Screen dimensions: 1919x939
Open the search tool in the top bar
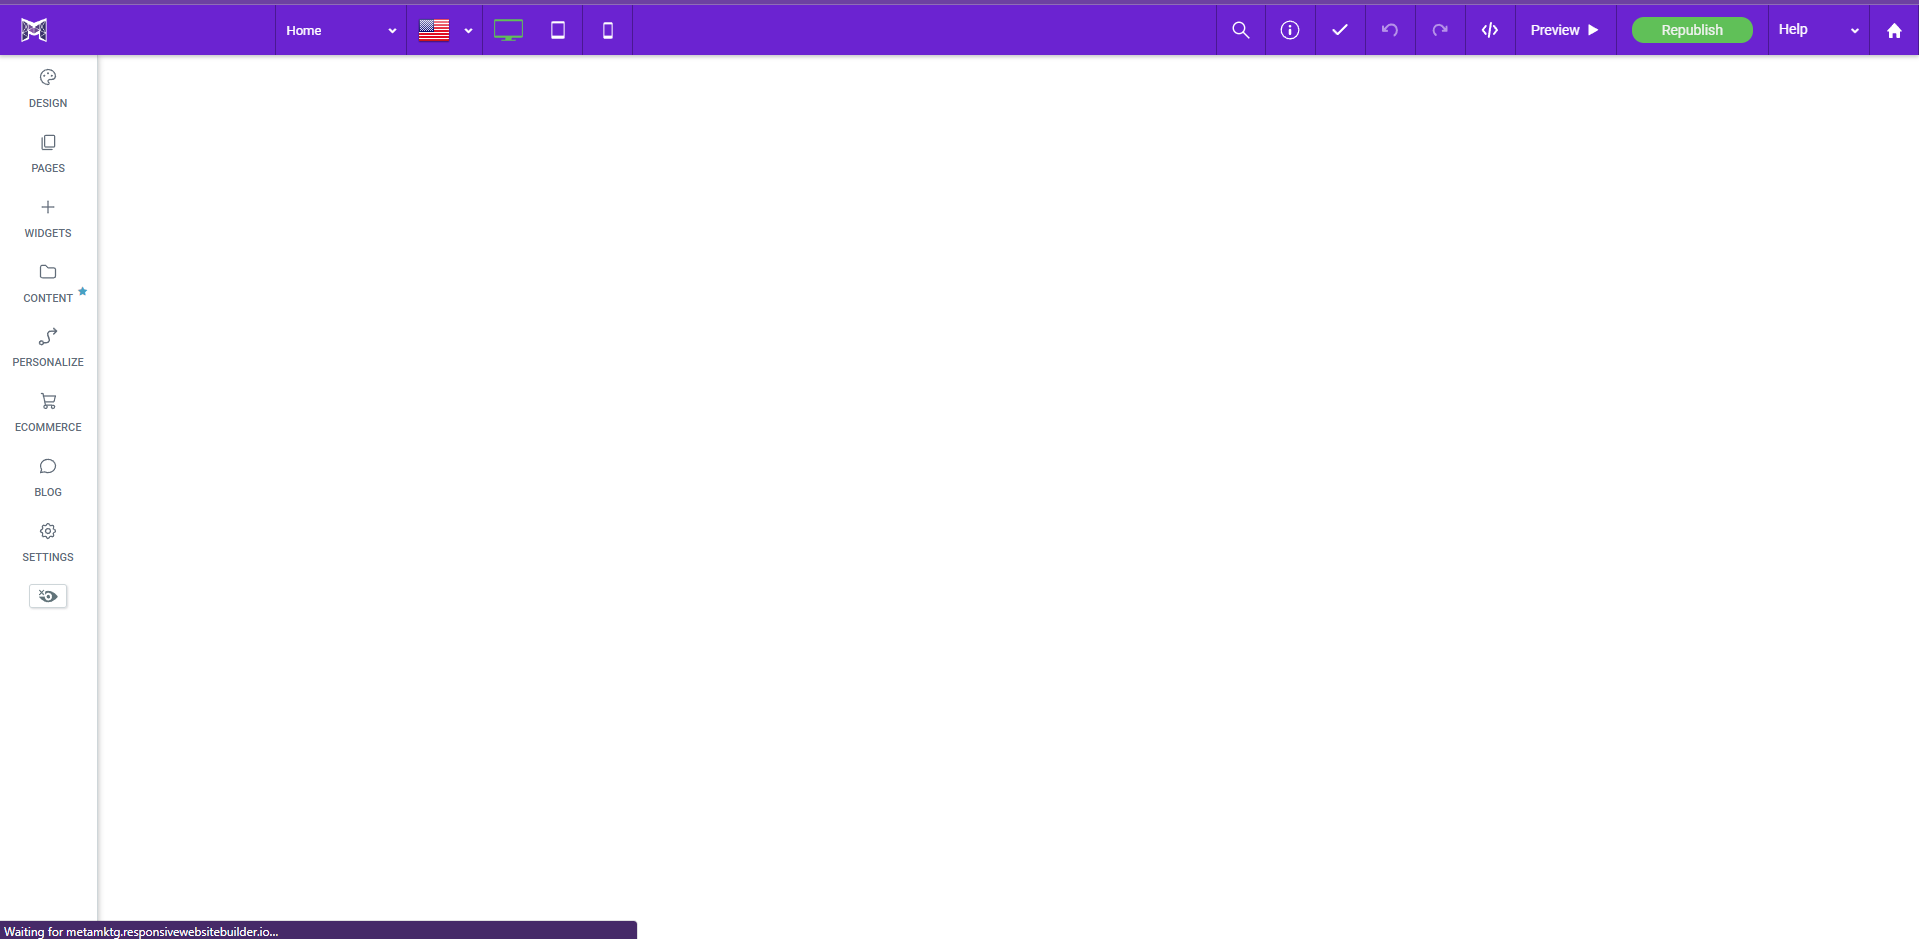1240,30
